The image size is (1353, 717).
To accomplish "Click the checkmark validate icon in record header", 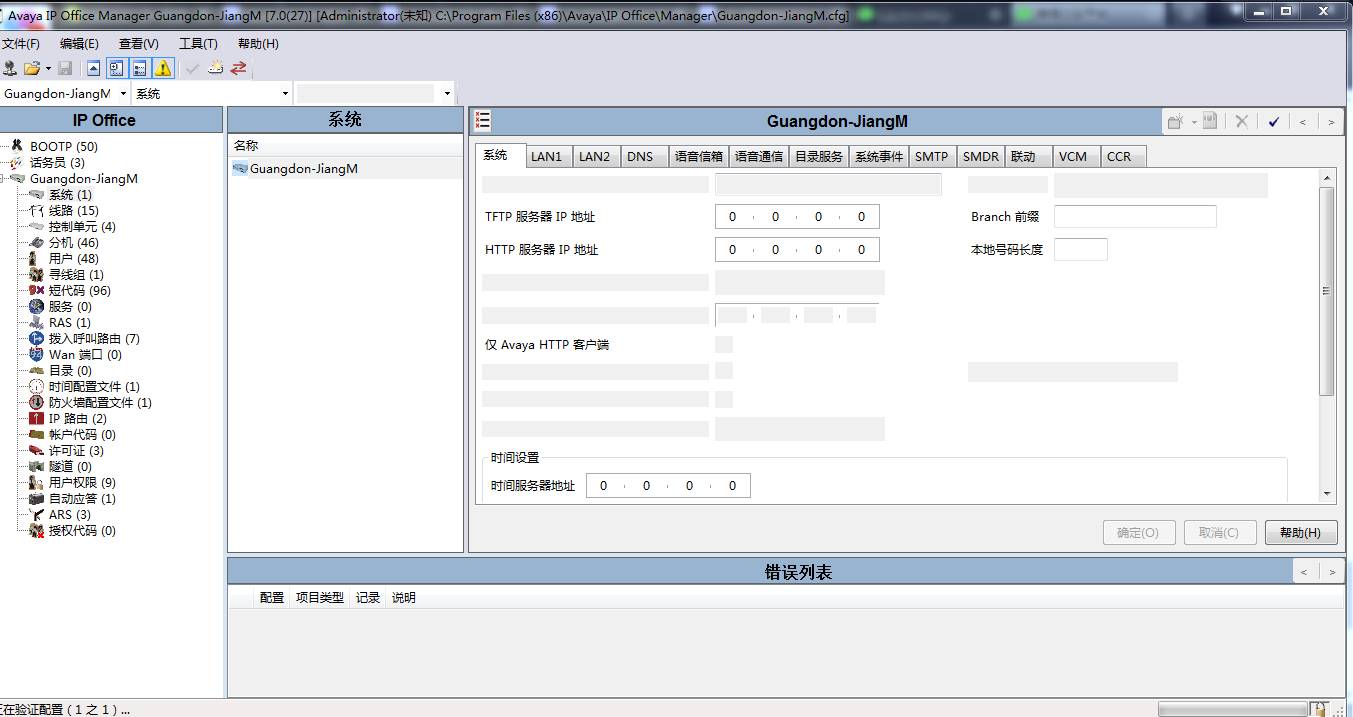I will tap(1273, 122).
